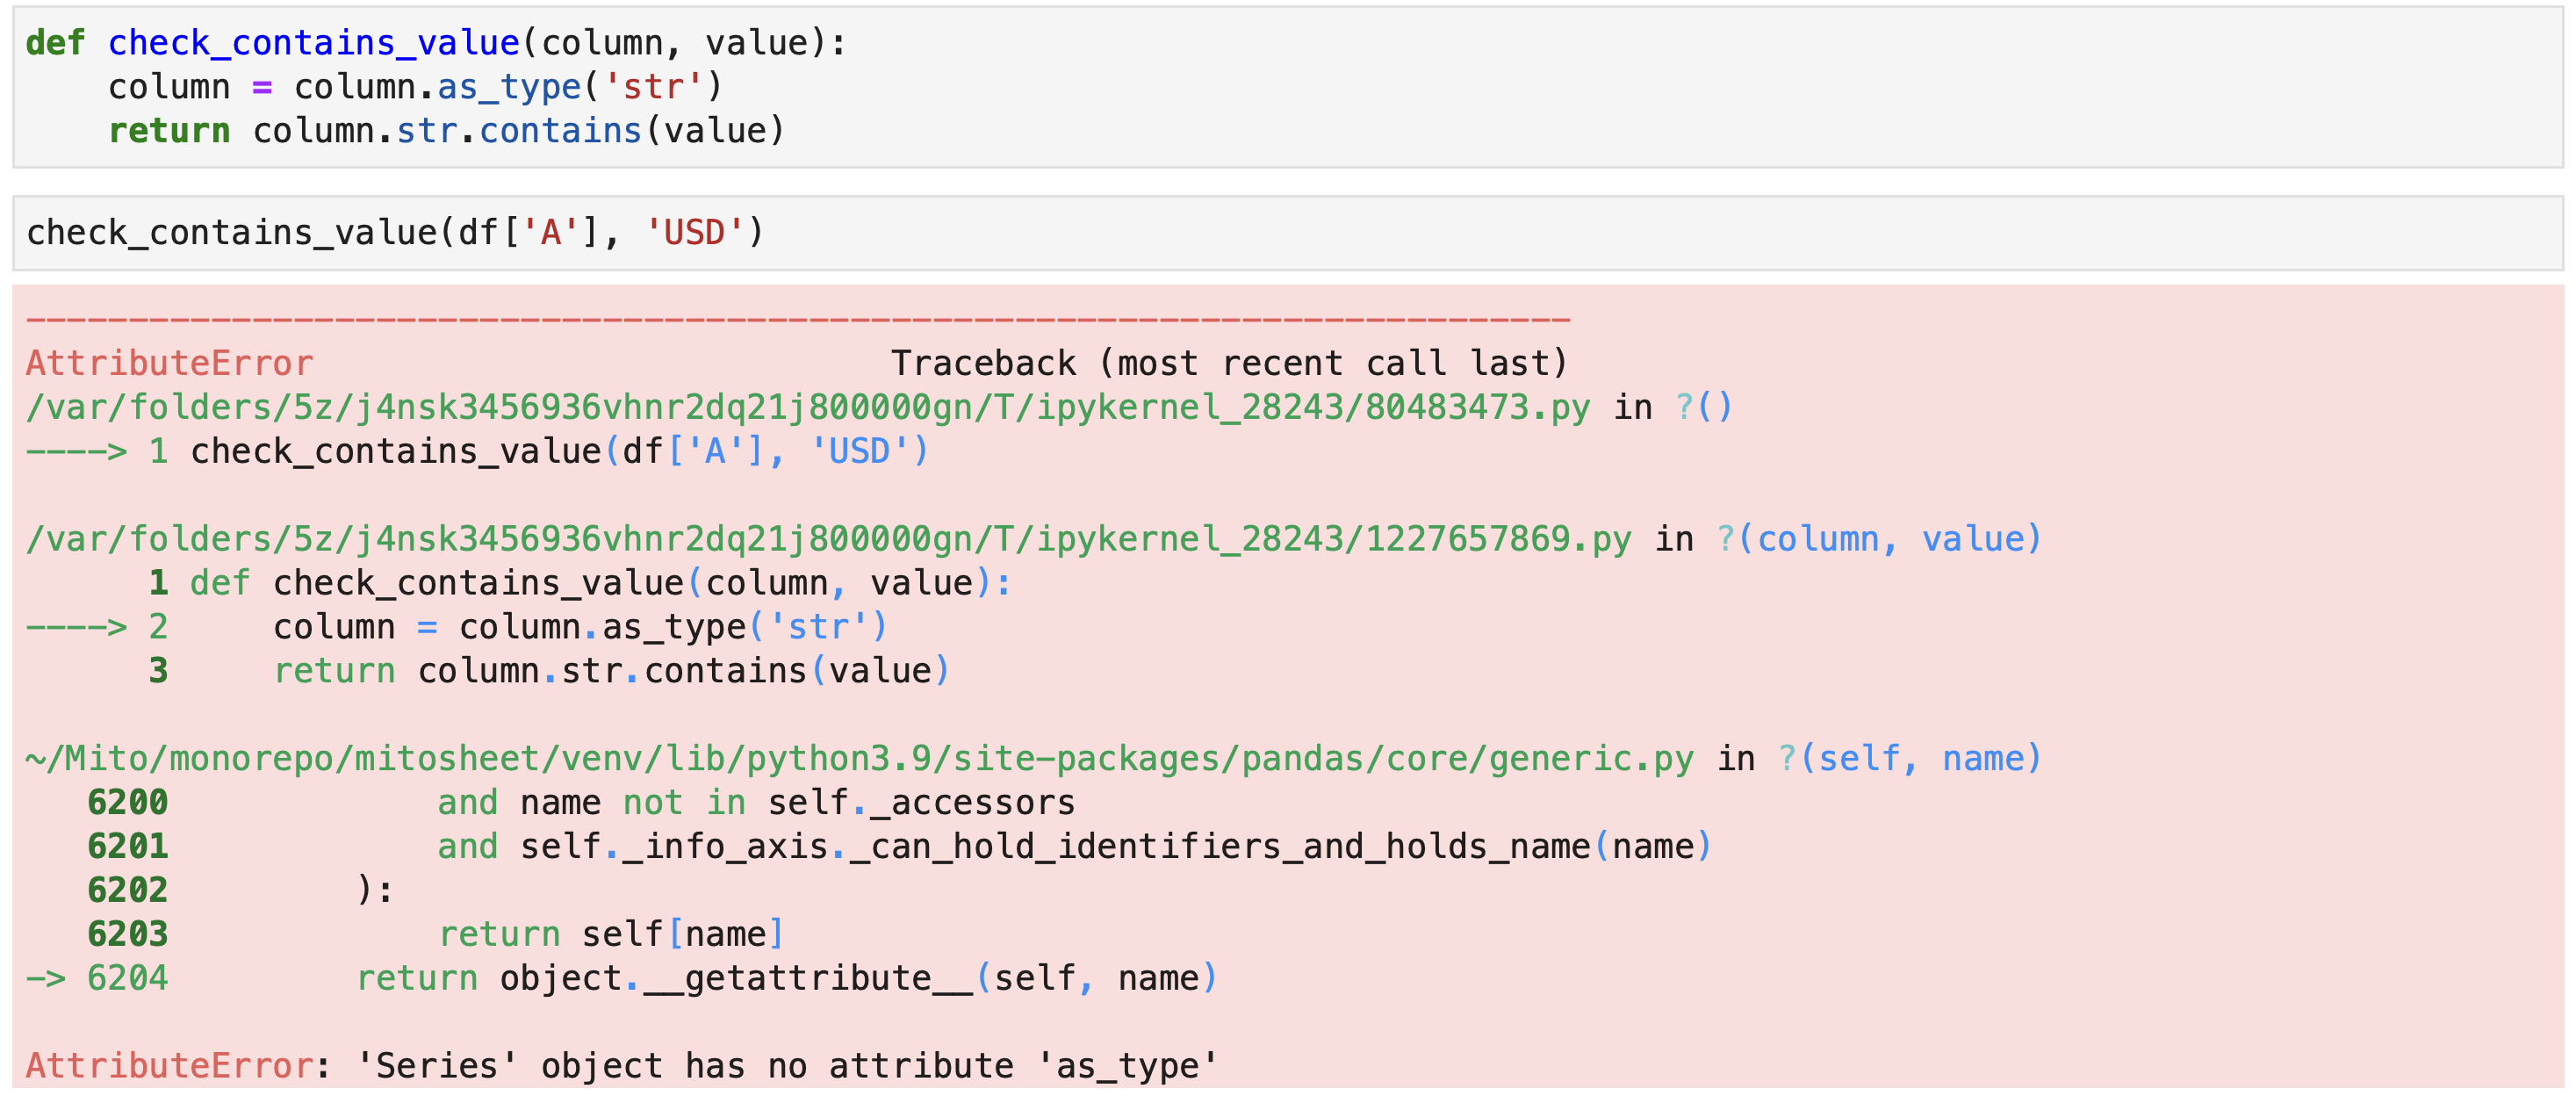
Task: Click the Traceback (most recent call last) text
Action: tap(1228, 363)
